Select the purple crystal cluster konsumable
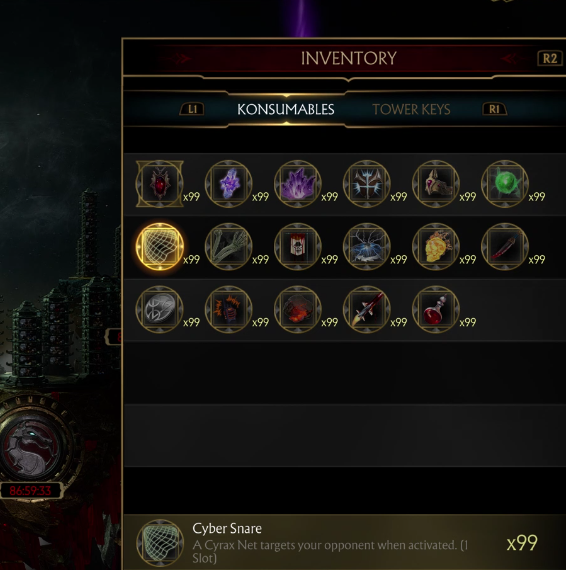The image size is (566, 570). coord(298,184)
